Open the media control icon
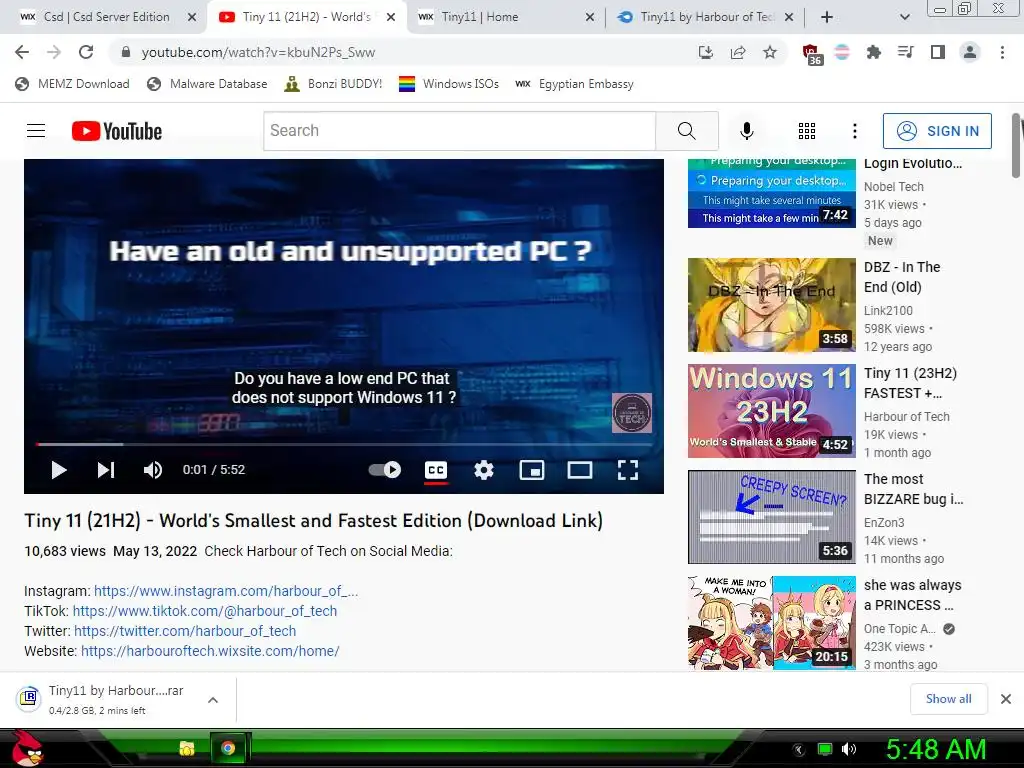The image size is (1024, 768). click(906, 52)
